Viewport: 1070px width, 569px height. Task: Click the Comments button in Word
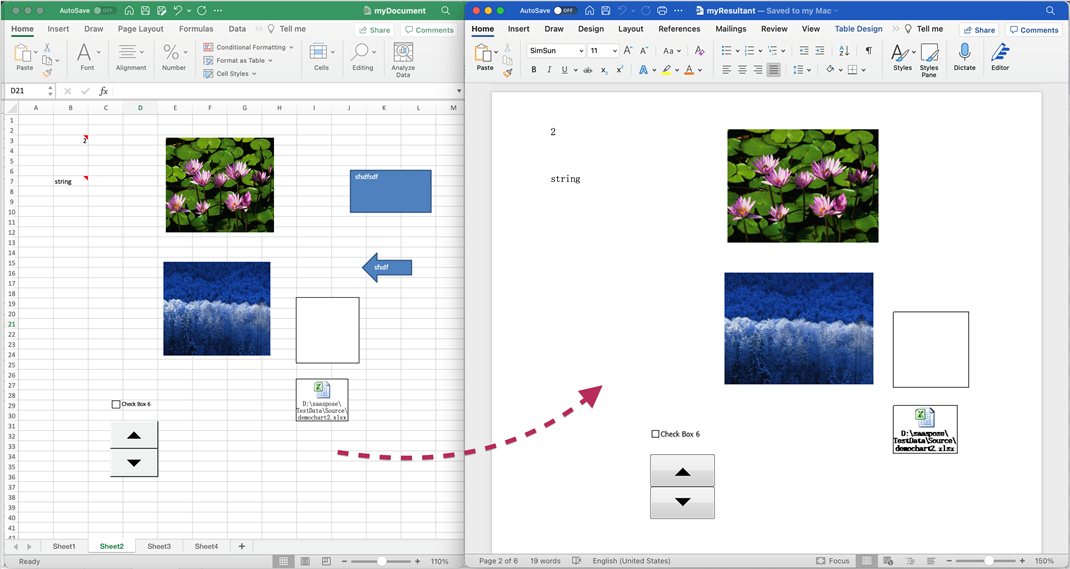coord(1034,30)
